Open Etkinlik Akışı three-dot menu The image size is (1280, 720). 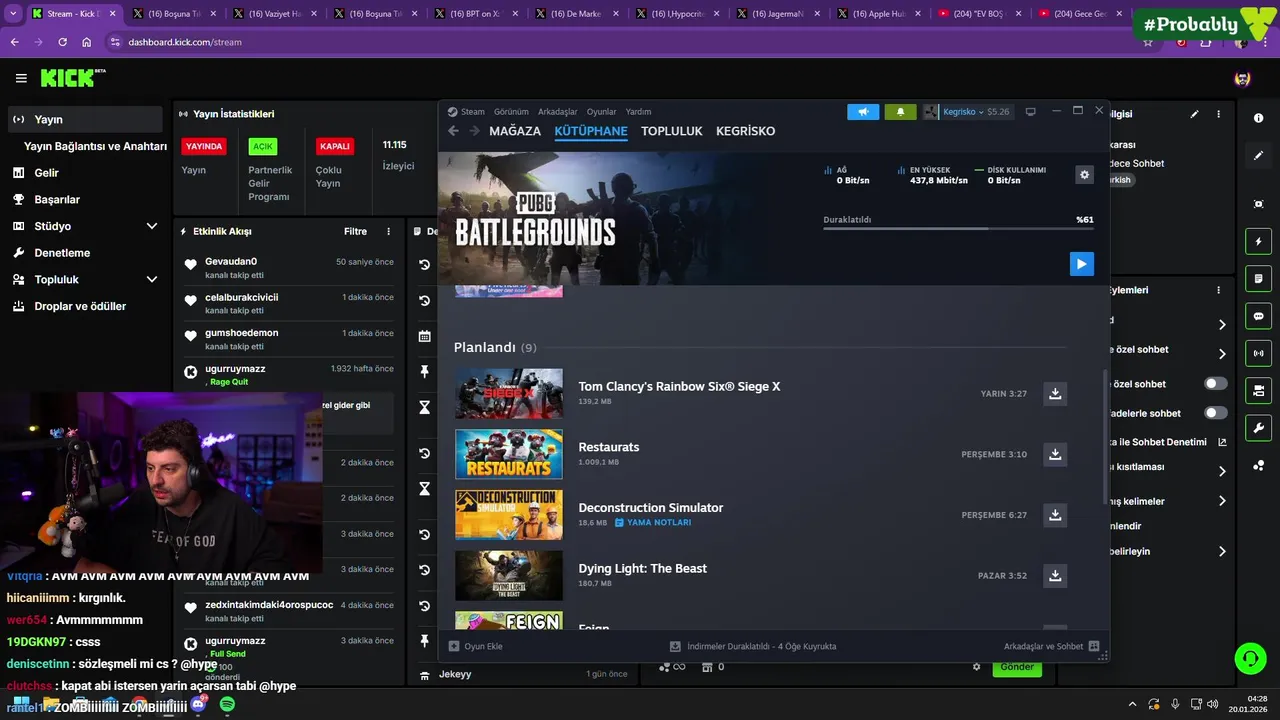[389, 231]
